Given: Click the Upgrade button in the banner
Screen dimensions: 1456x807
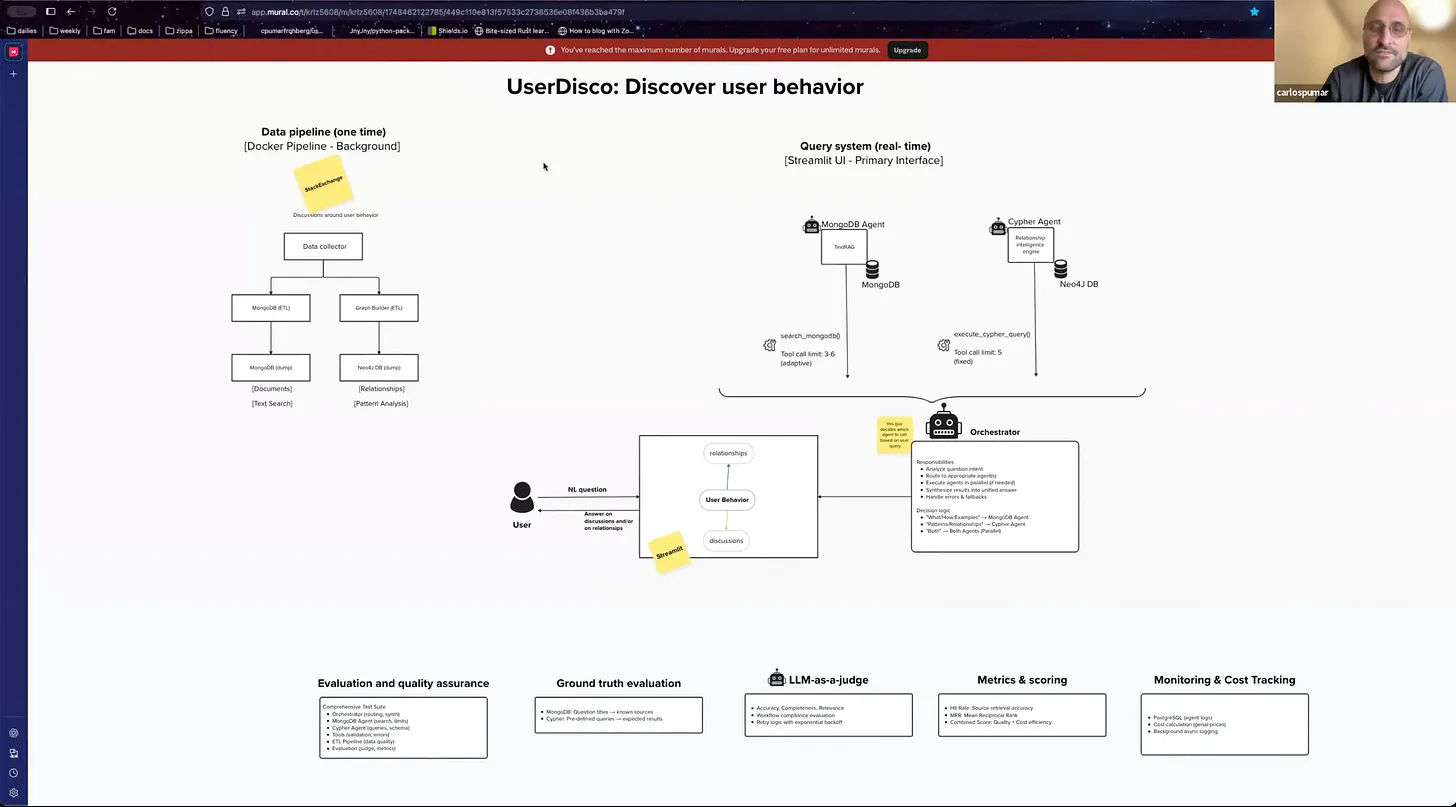Looking at the screenshot, I should click(x=906, y=50).
